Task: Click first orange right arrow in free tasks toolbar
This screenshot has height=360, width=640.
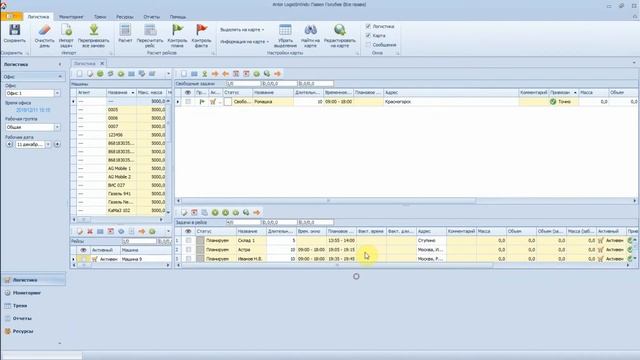Action: tap(215, 74)
